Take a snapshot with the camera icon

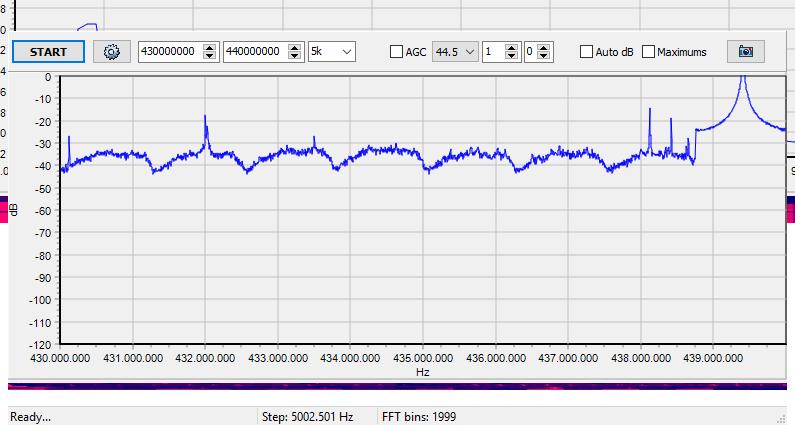click(x=745, y=52)
